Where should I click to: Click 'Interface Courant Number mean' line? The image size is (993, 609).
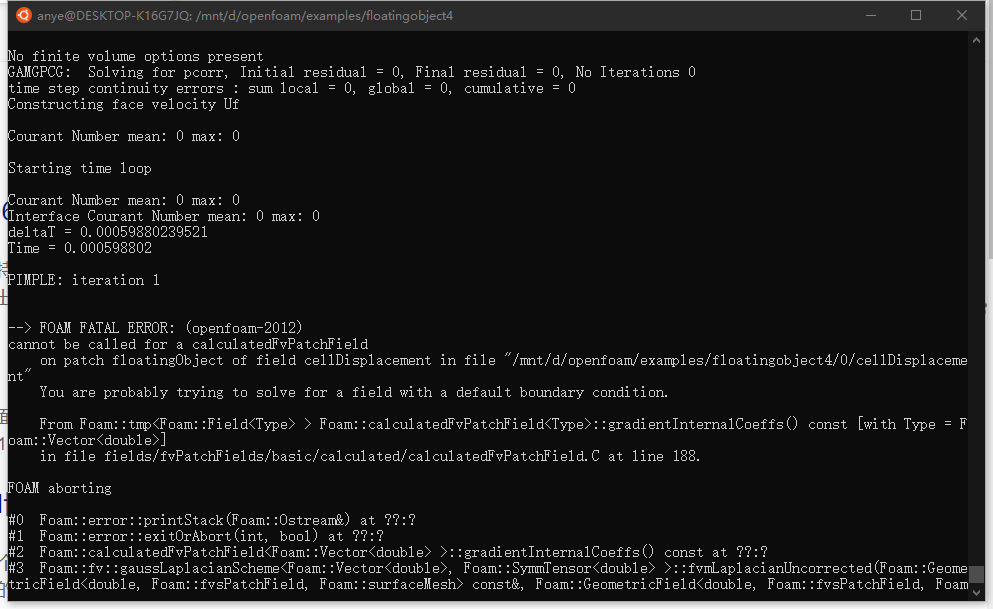(x=164, y=217)
